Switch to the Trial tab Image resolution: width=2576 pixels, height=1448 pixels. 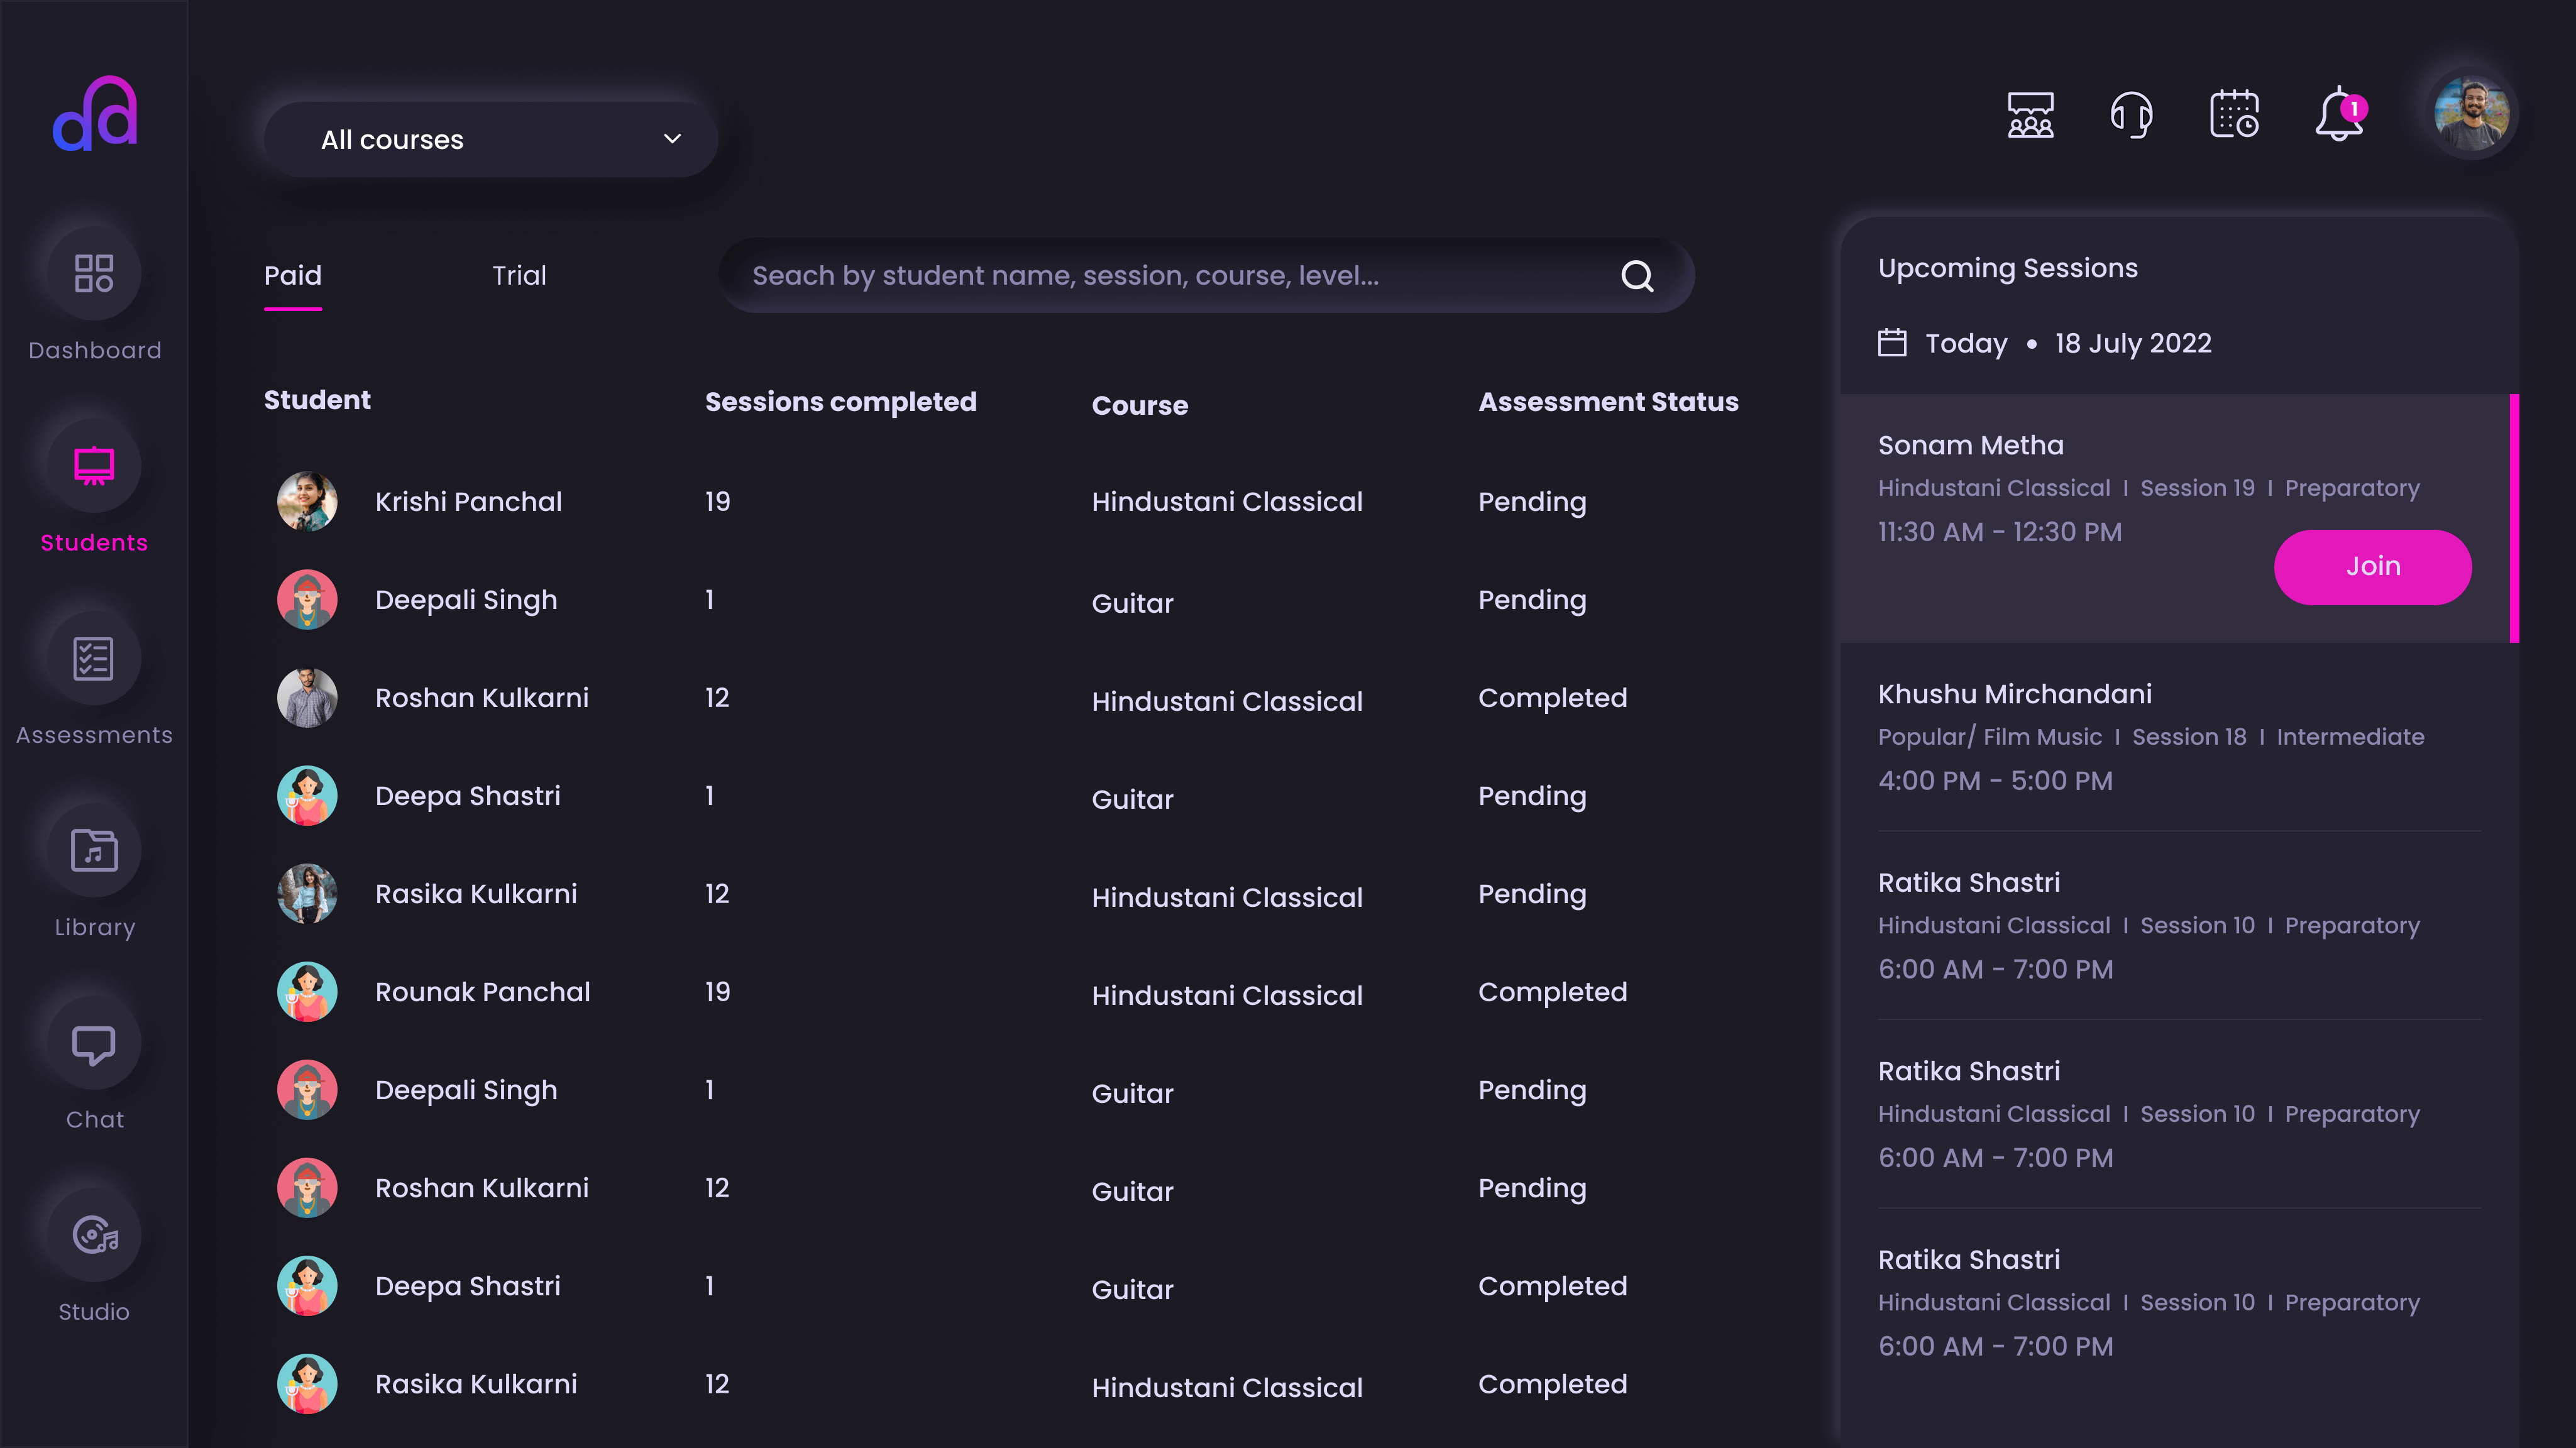[518, 275]
